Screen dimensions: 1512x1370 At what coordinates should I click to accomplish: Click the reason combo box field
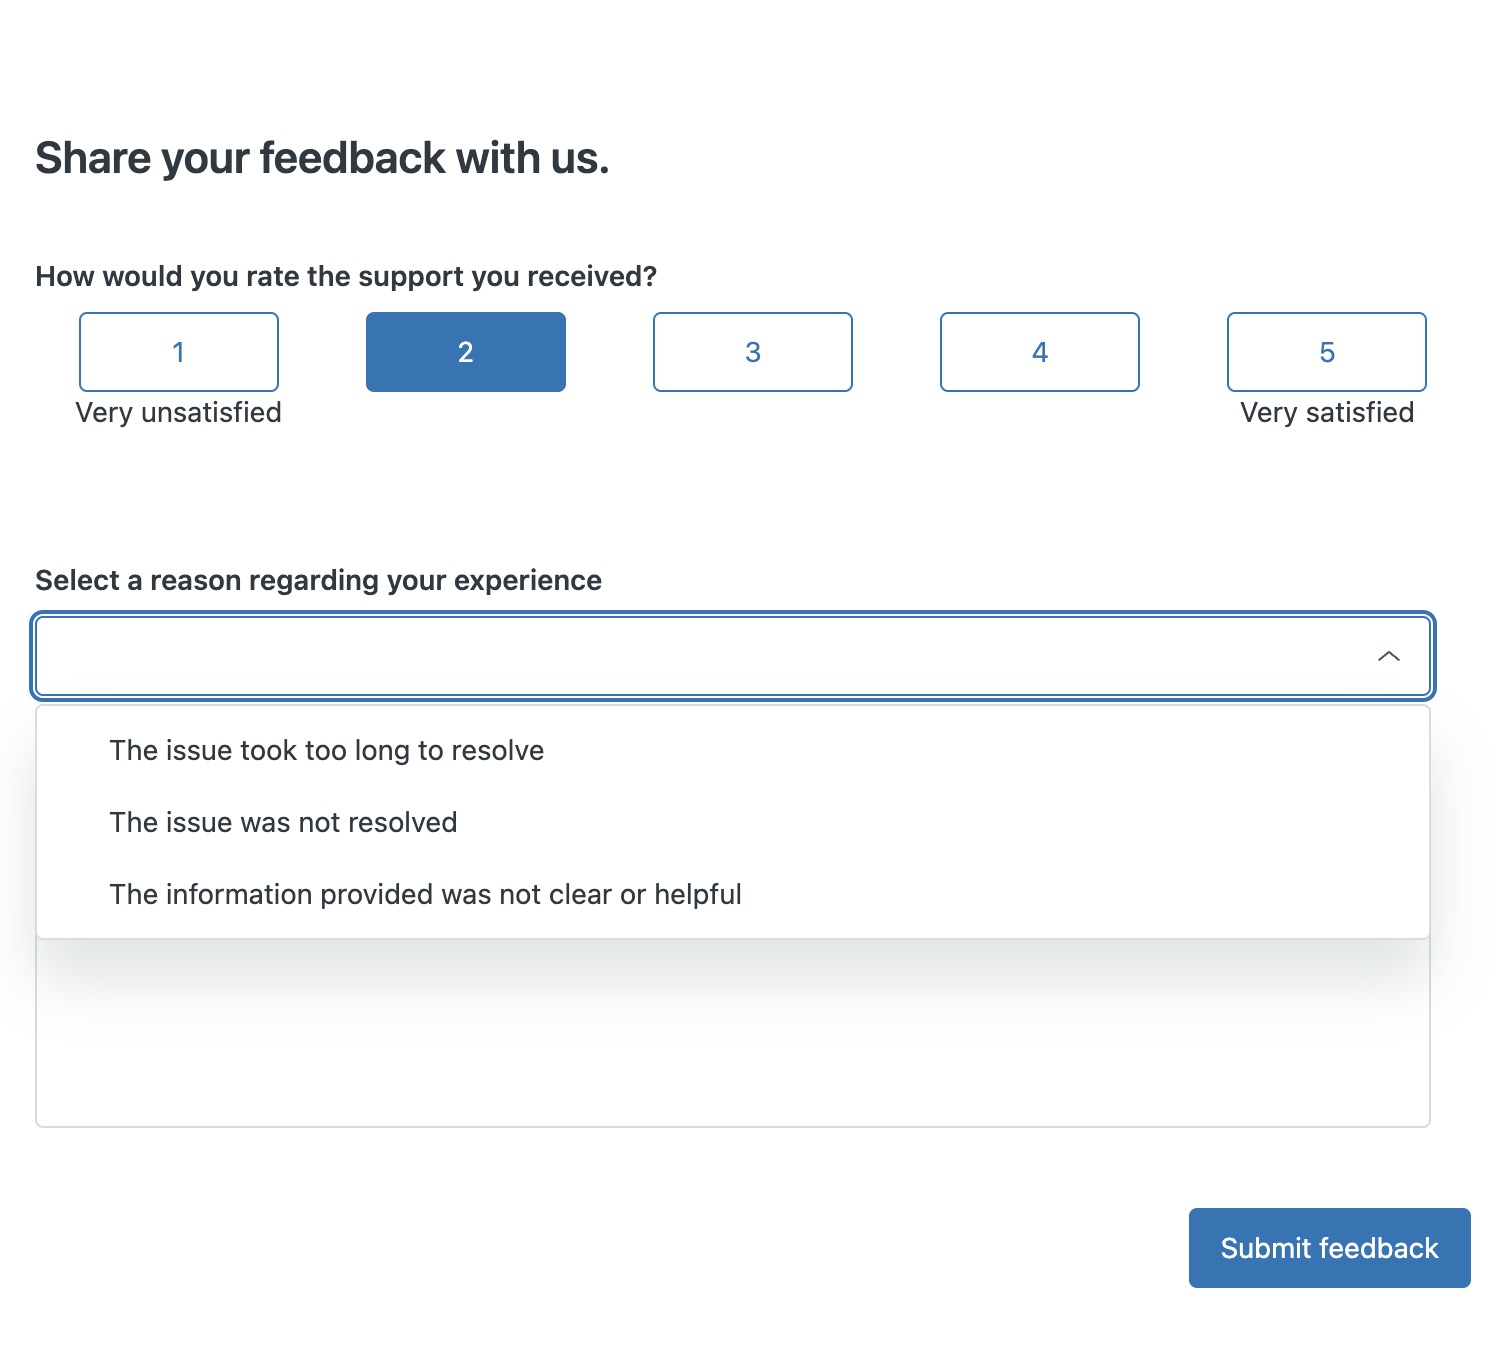coord(700,656)
